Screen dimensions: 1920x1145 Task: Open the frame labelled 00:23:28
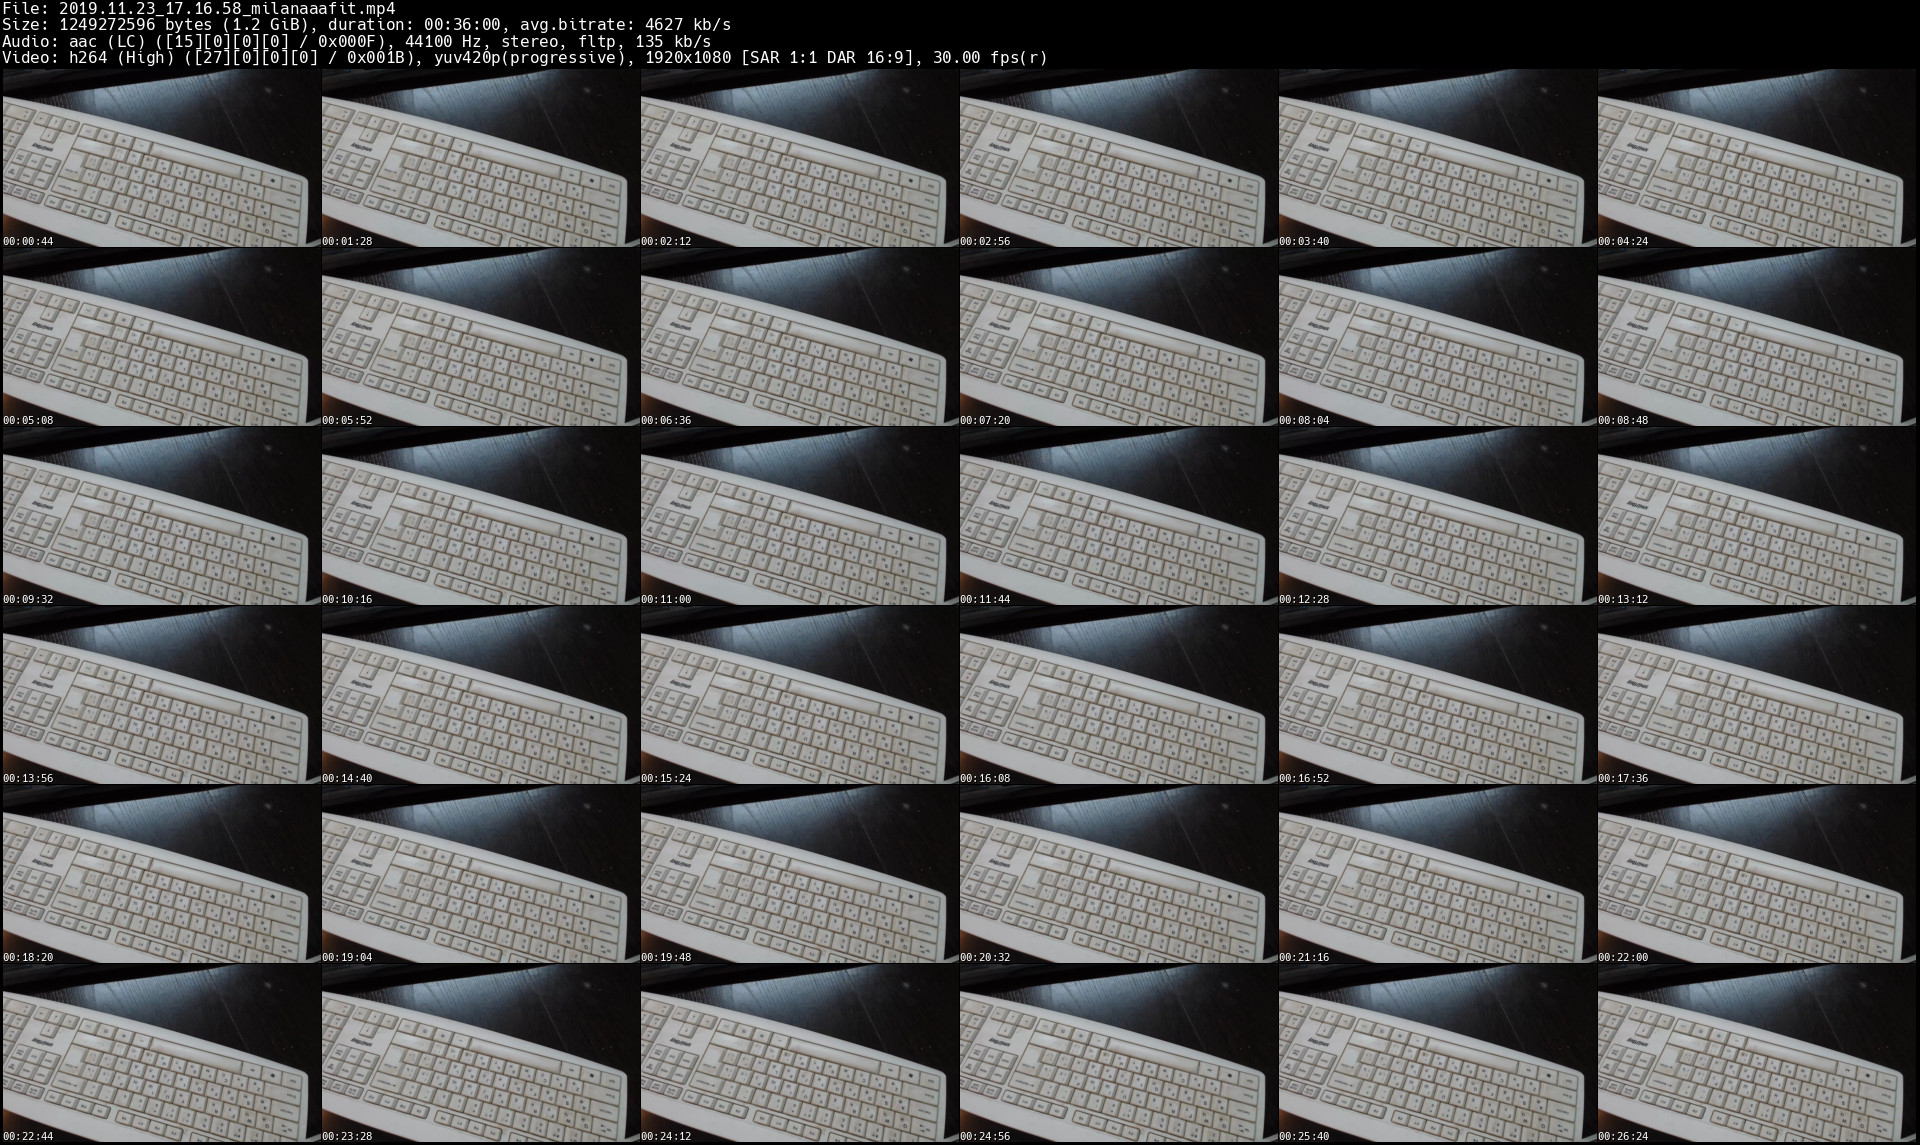pos(480,1053)
